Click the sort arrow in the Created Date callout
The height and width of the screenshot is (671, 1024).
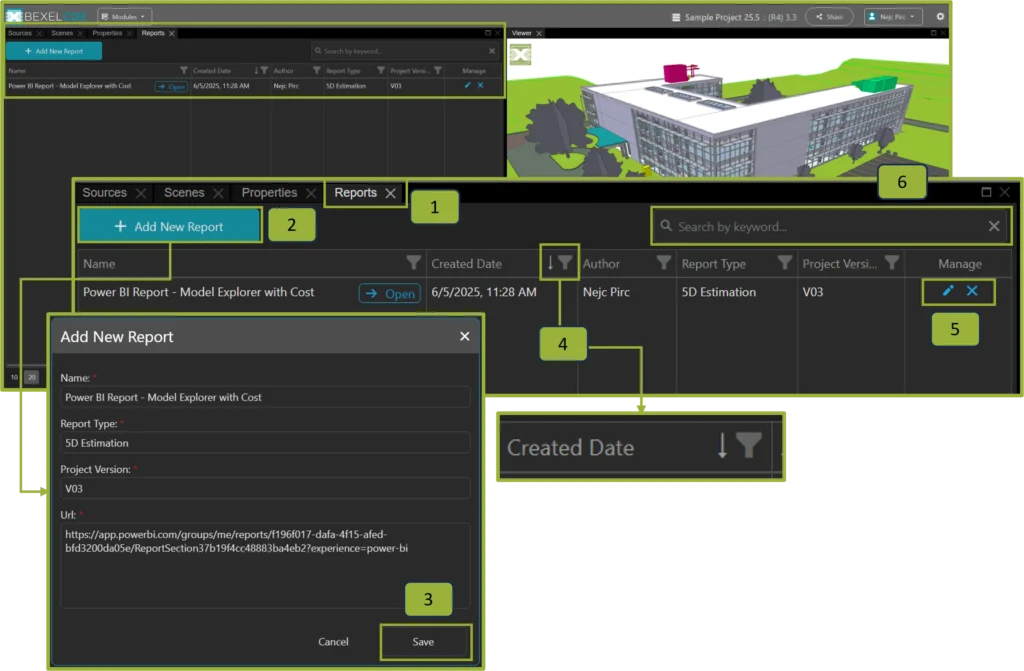pyautogui.click(x=722, y=445)
